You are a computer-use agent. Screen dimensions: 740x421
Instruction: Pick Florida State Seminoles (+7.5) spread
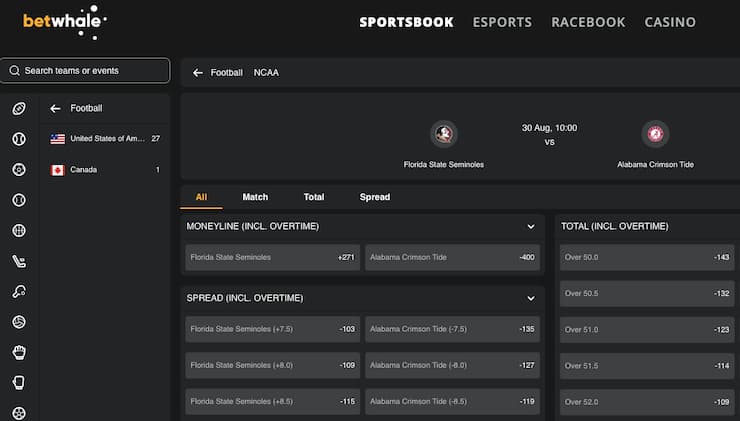[272, 329]
